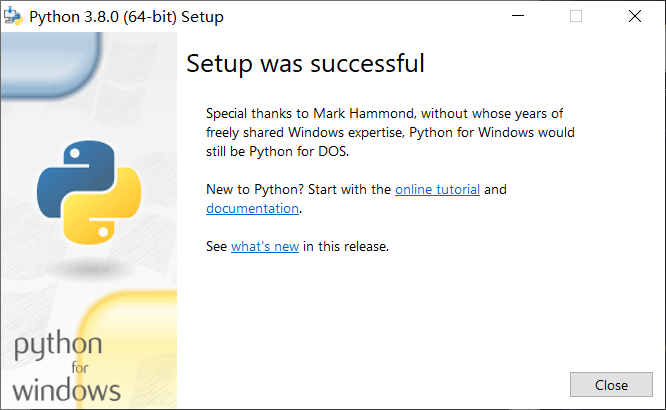The width and height of the screenshot is (666, 410).
Task: Click the grey "windows" word in the sidebar
Action: [x=67, y=388]
